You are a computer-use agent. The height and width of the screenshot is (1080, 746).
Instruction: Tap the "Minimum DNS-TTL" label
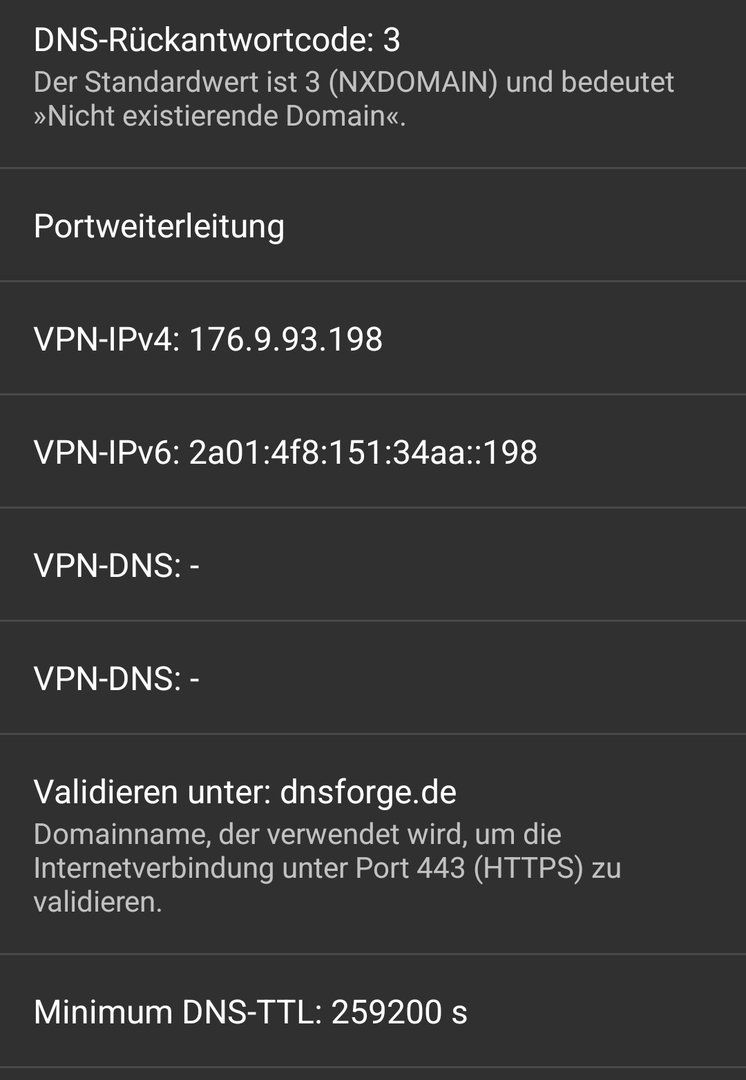pyautogui.click(x=173, y=1012)
